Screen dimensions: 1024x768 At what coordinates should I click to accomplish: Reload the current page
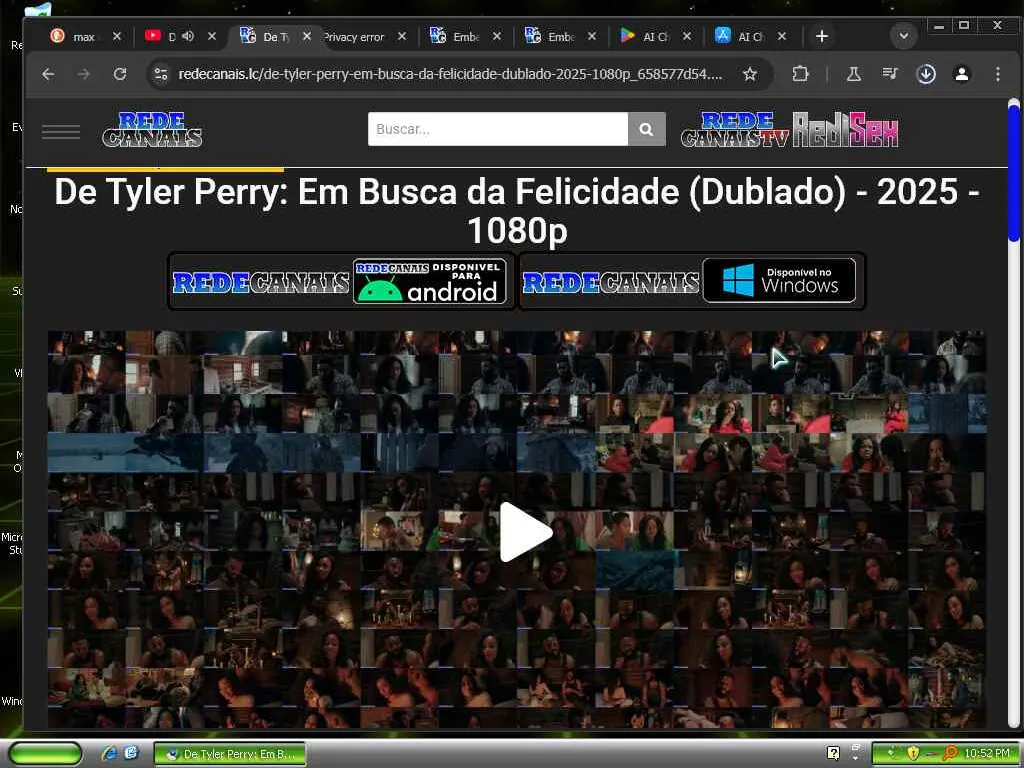pos(120,74)
